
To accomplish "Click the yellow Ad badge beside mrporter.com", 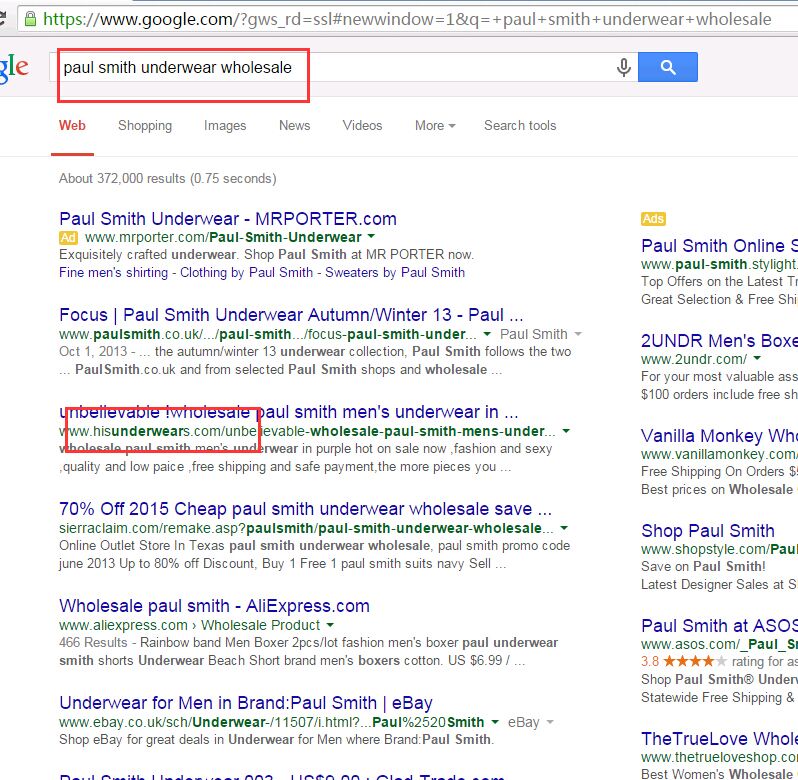I will pyautogui.click(x=68, y=238).
